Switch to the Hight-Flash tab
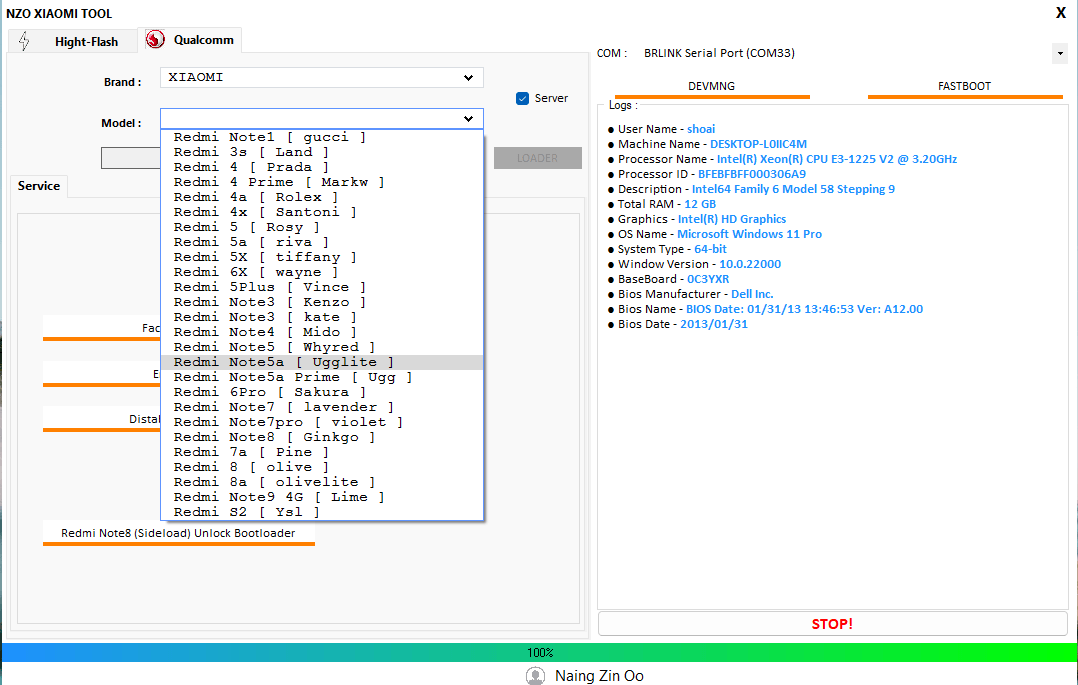1078x685 pixels. (x=72, y=41)
